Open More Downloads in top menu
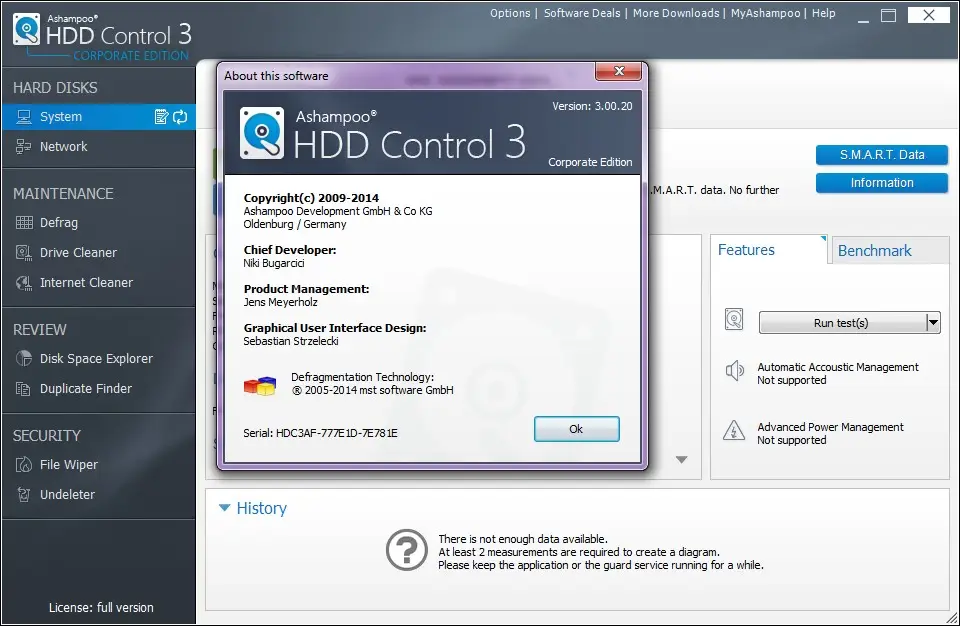Screen dimensions: 960x626 pyautogui.click(x=676, y=13)
